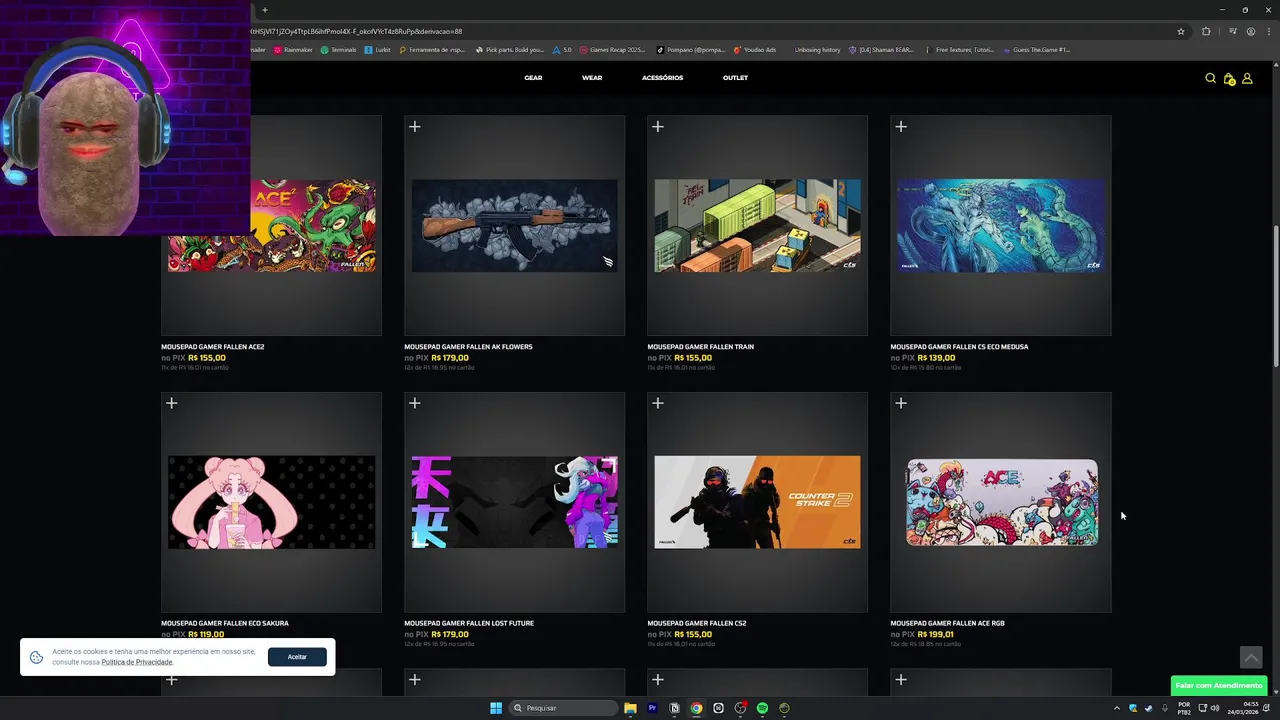Open Windows Start menu
1280x720 pixels.
point(496,708)
